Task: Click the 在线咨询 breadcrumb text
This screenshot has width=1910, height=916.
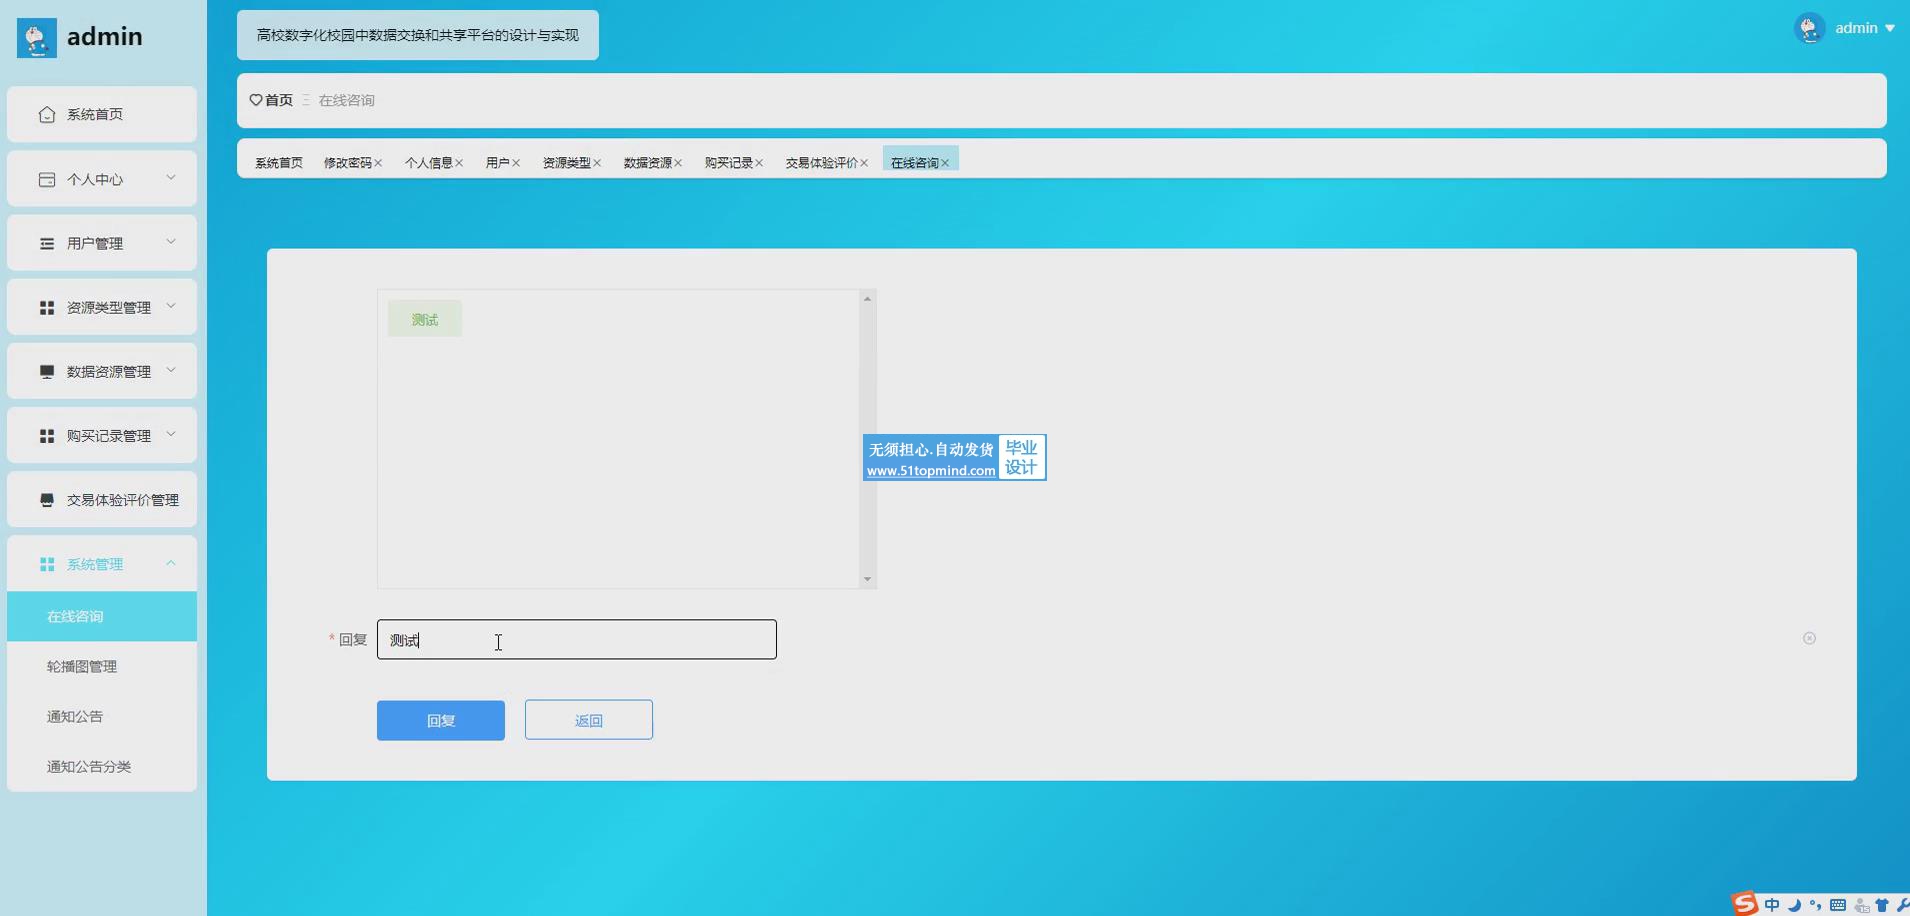Action: tap(346, 100)
